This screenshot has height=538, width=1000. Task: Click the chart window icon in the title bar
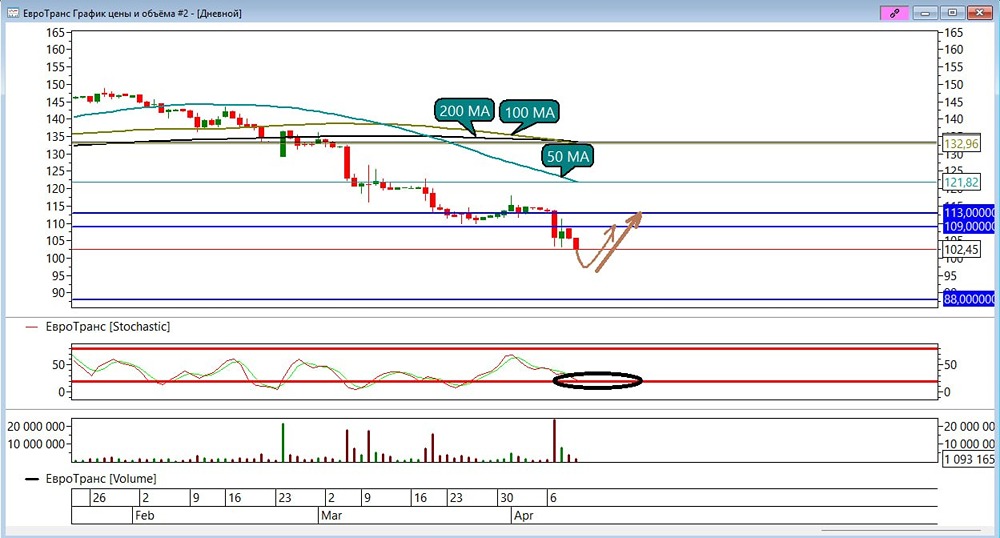point(13,13)
